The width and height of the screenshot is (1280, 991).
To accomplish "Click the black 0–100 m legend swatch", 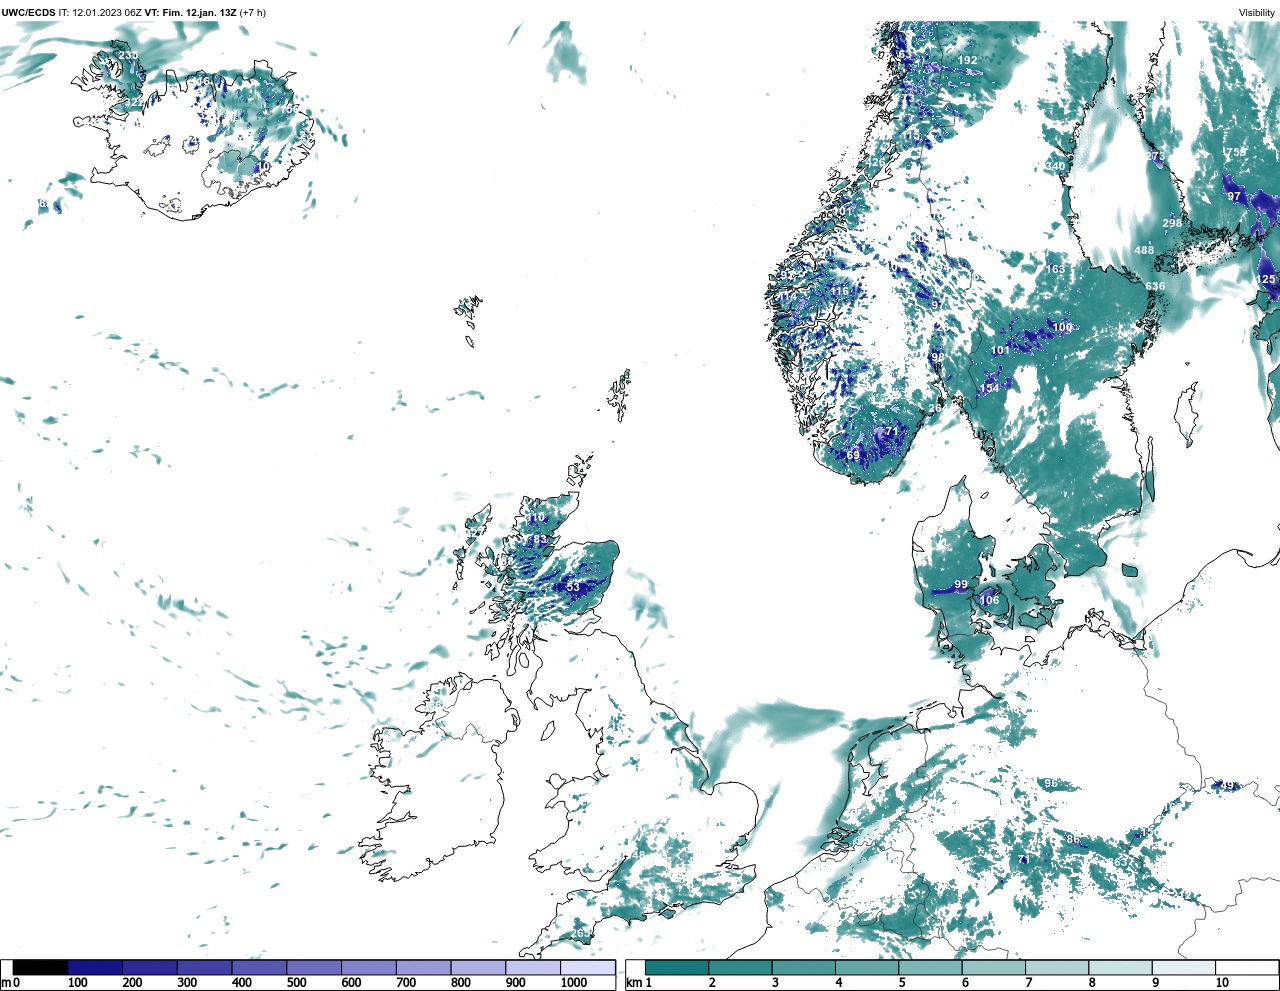I will 40,967.
